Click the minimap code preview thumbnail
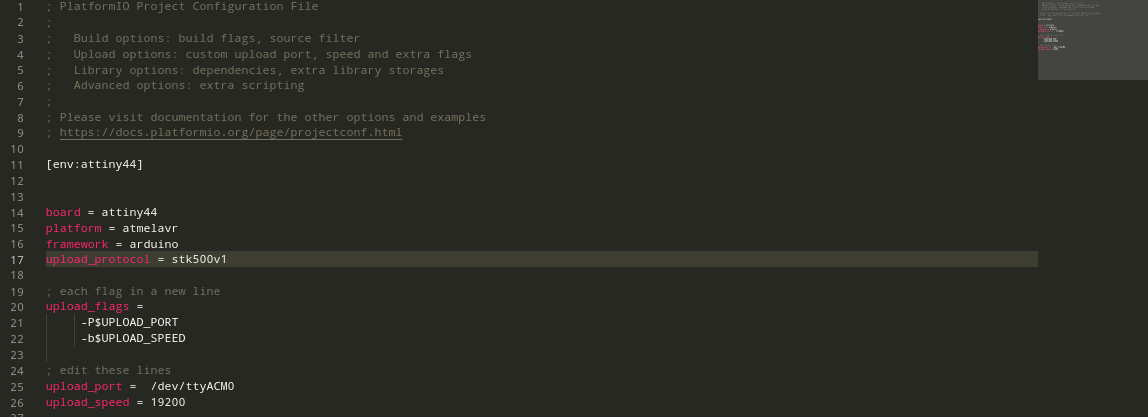This screenshot has width=1148, height=417. click(1092, 40)
